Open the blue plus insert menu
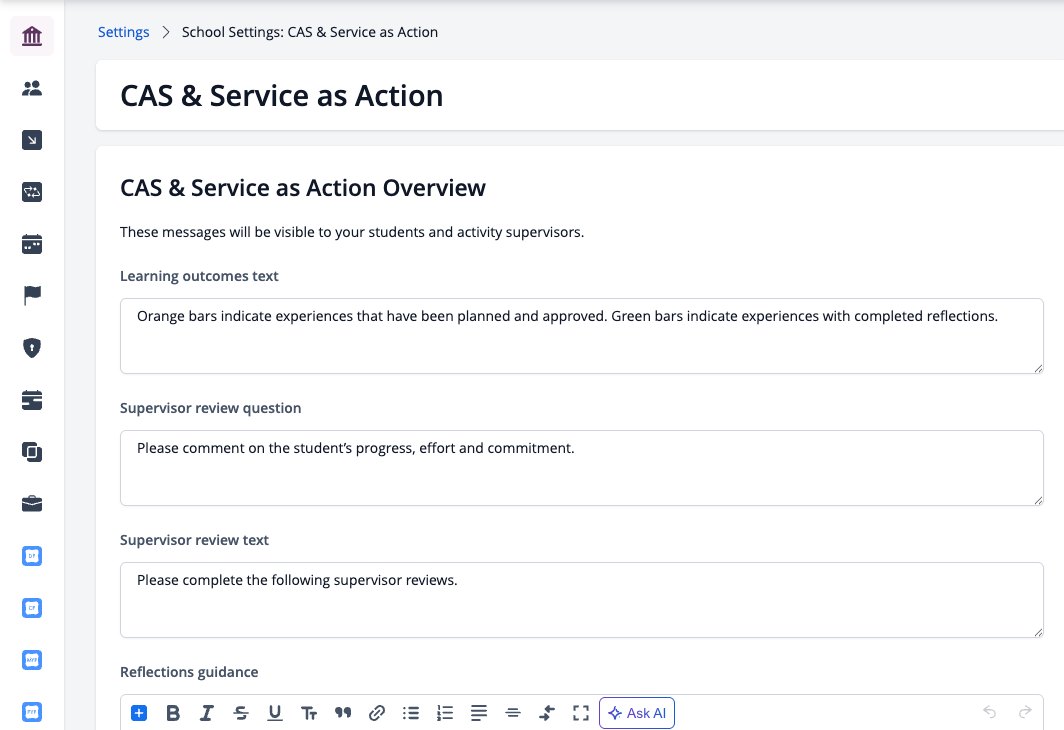The height and width of the screenshot is (730, 1064). (139, 713)
